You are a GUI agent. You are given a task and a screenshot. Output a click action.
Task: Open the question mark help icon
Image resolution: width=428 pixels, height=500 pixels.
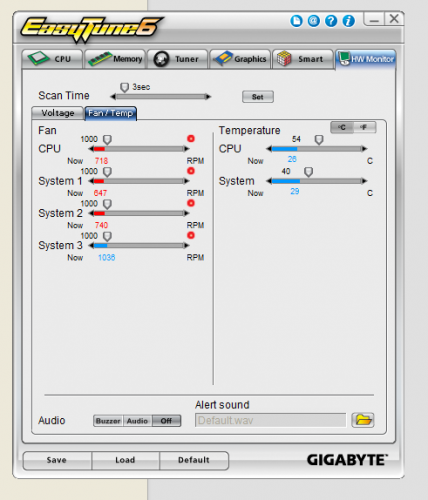pyautogui.click(x=331, y=21)
